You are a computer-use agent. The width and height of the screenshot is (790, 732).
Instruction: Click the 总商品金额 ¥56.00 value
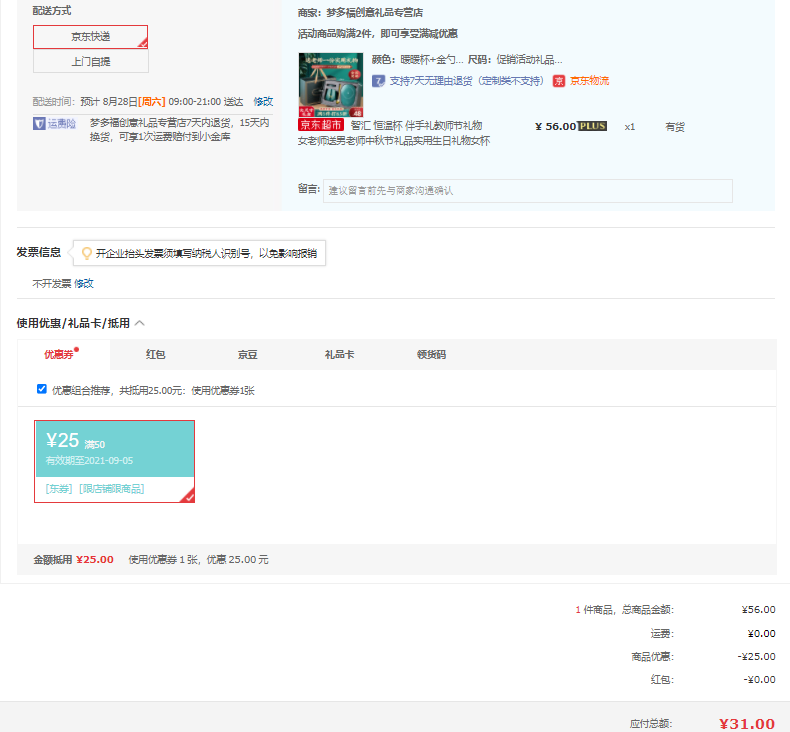coord(758,610)
